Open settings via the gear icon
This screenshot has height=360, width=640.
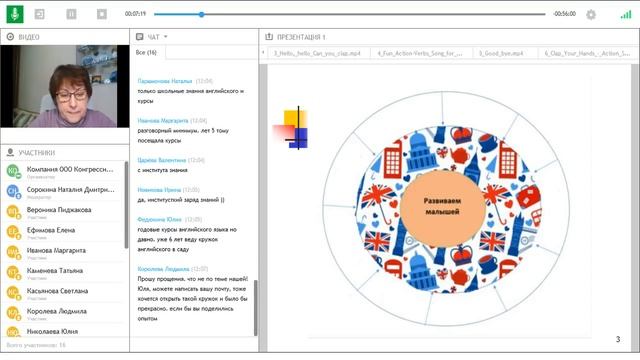coord(591,15)
